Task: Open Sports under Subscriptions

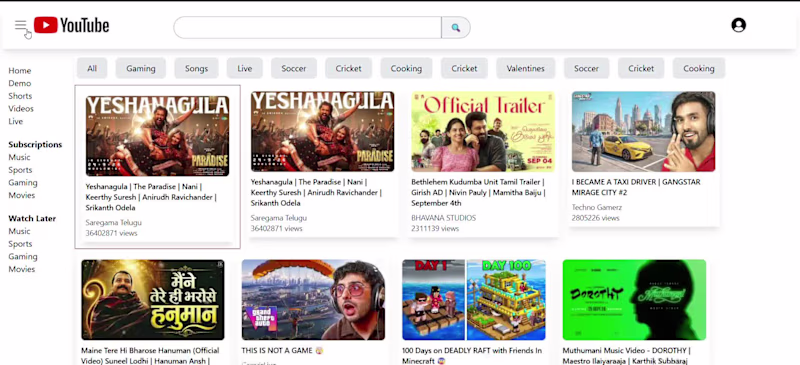Action: (20, 170)
